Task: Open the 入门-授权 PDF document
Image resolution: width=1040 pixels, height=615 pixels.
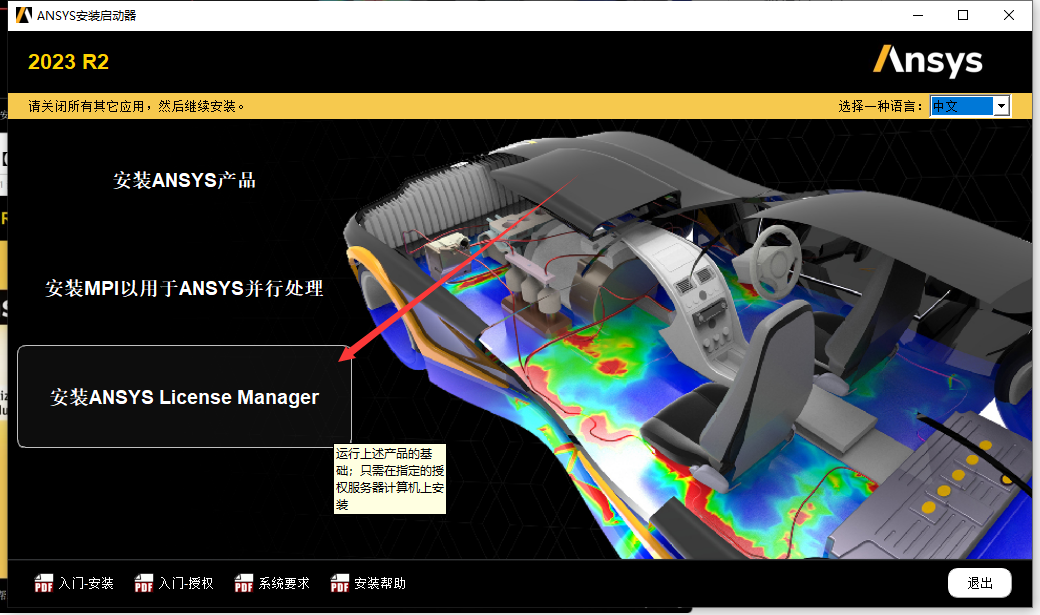Action: click(183, 583)
